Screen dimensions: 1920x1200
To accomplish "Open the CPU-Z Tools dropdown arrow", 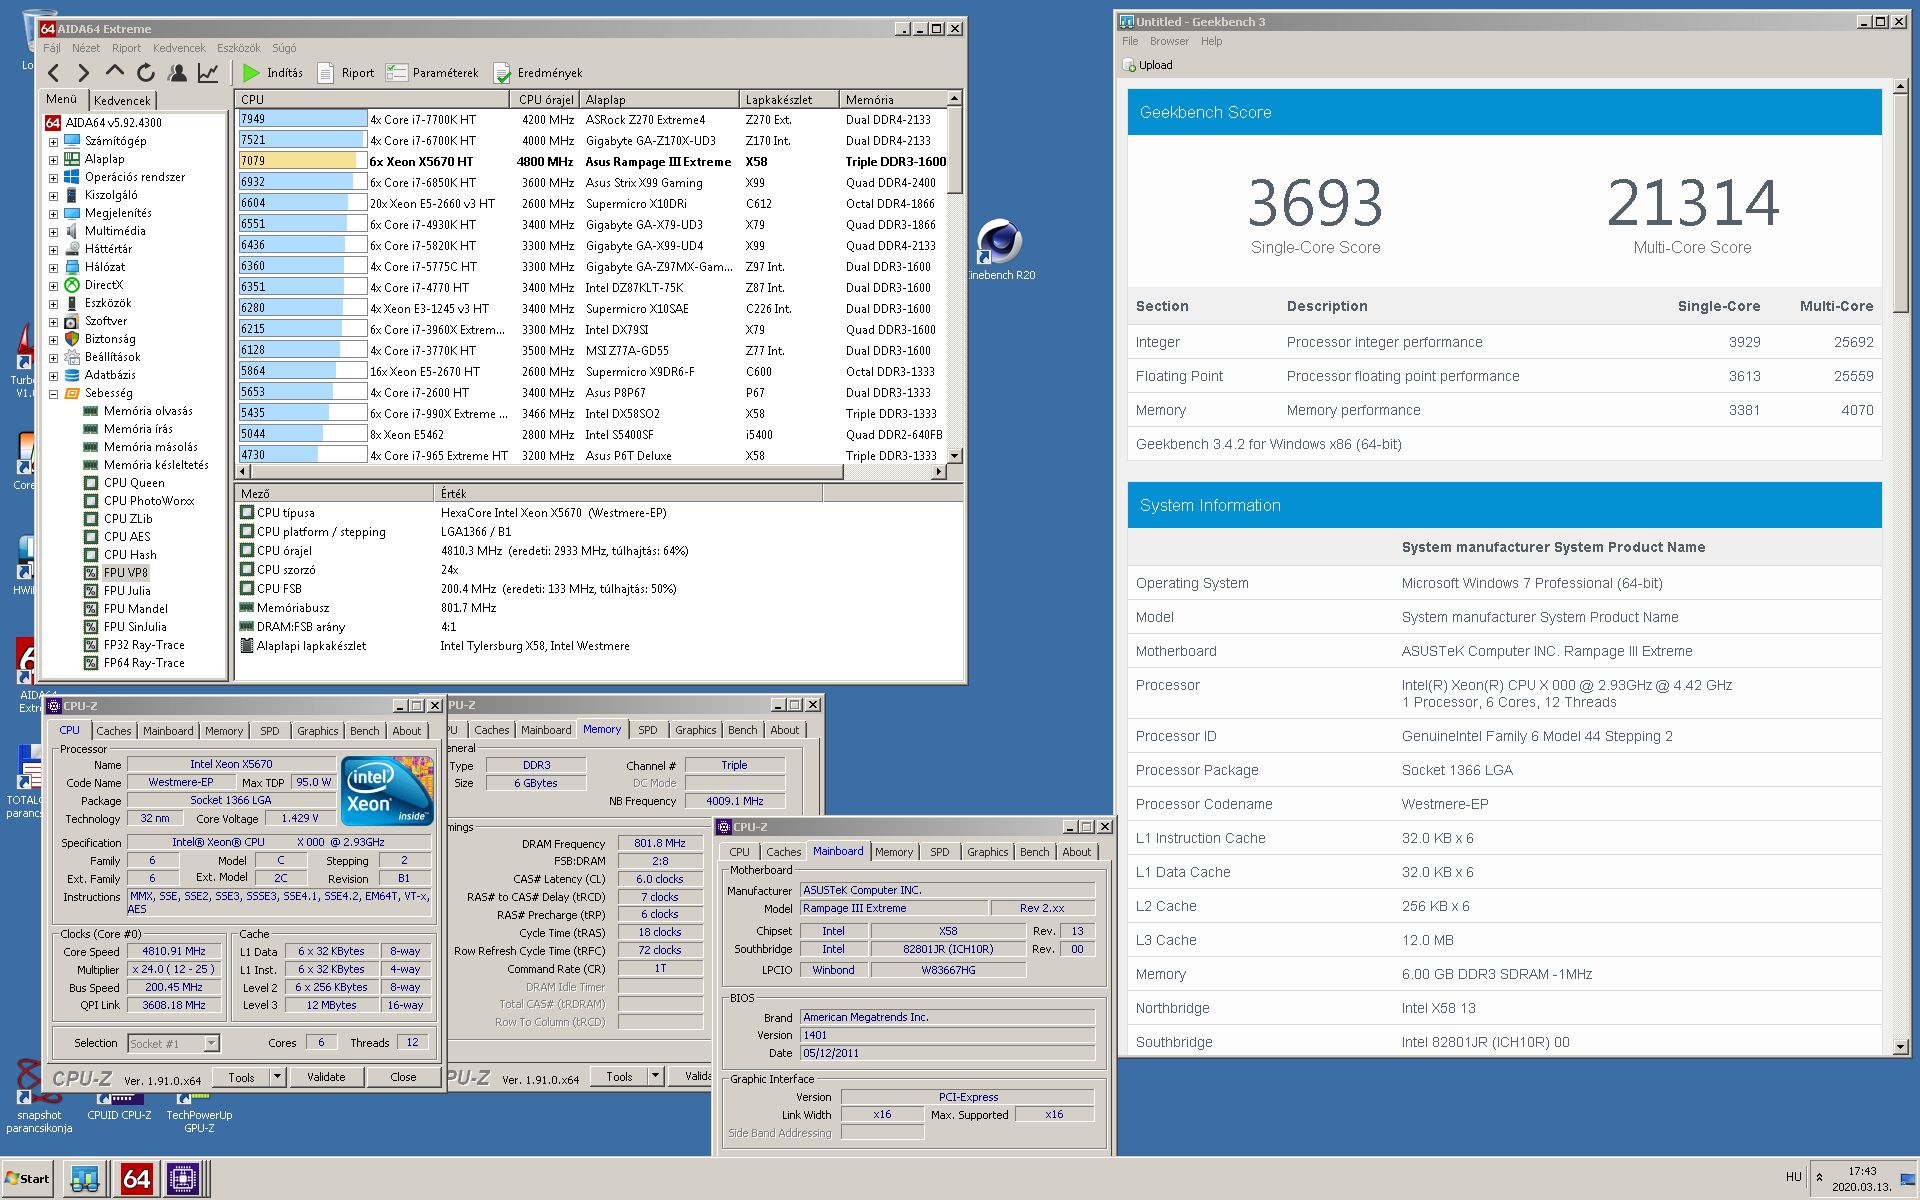I will click(278, 1077).
